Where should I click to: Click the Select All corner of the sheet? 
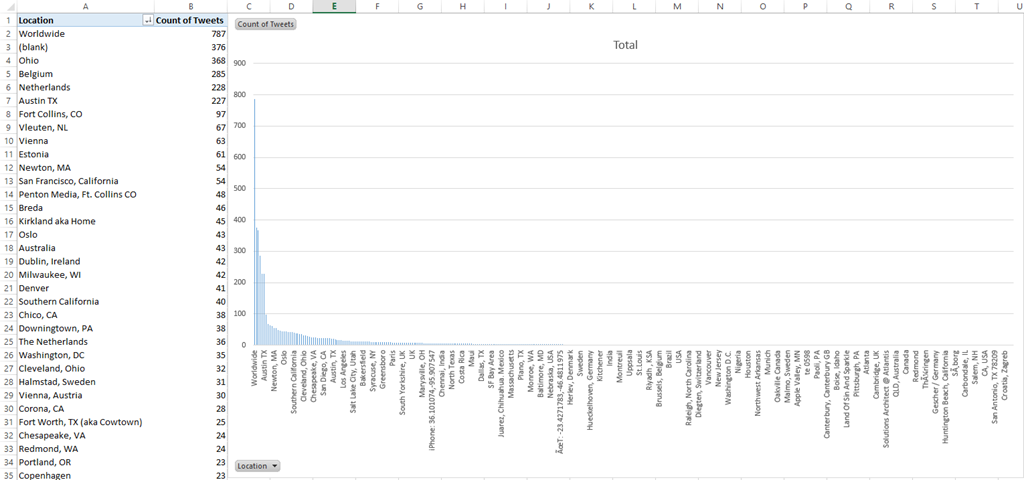7,7
